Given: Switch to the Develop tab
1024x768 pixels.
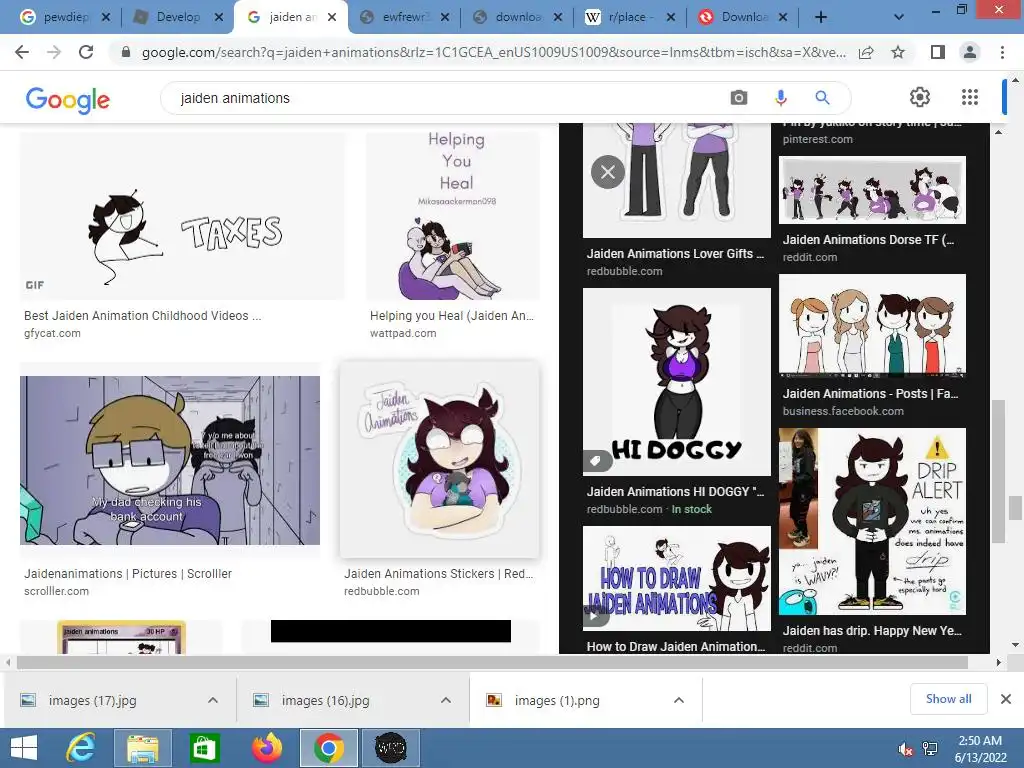Looking at the screenshot, I should 176,18.
